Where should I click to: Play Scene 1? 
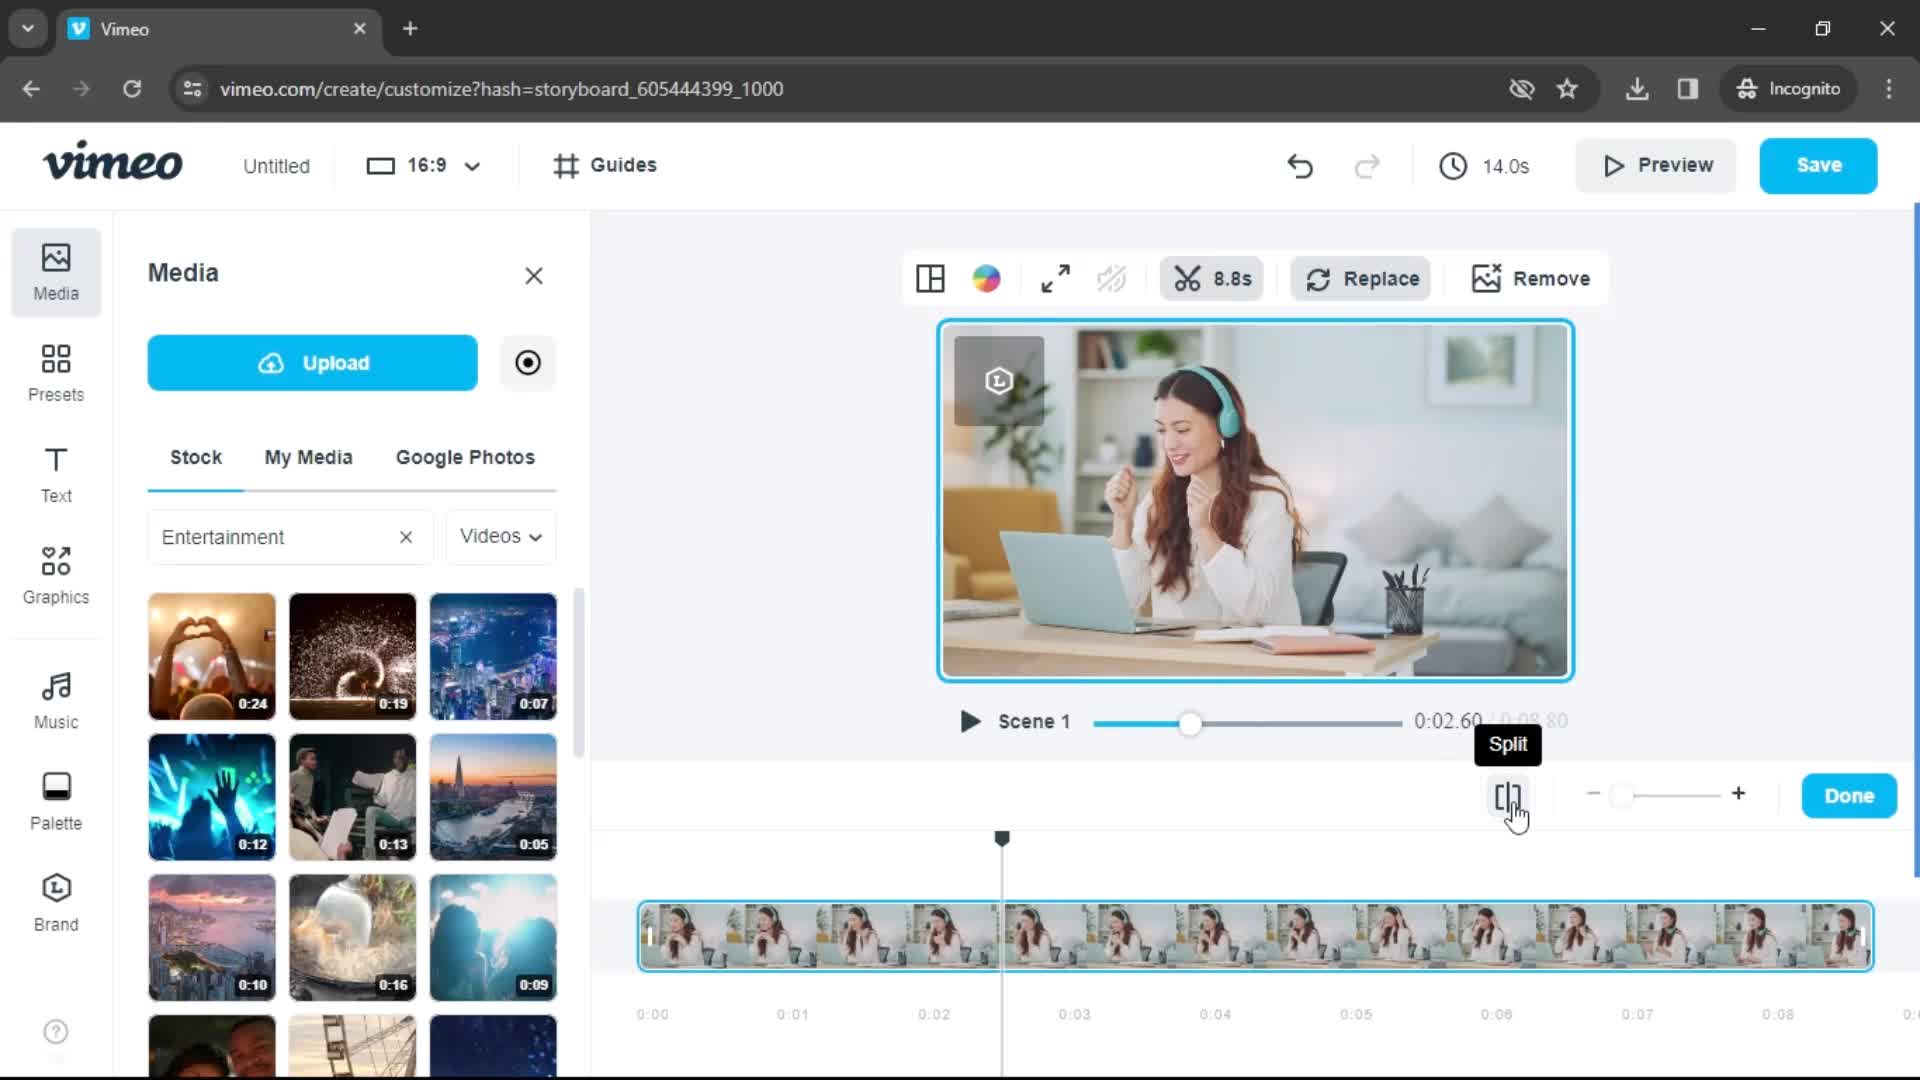point(969,722)
